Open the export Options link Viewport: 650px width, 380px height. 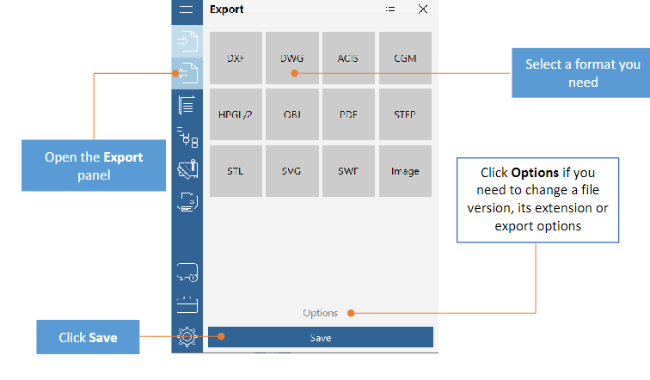tap(320, 313)
